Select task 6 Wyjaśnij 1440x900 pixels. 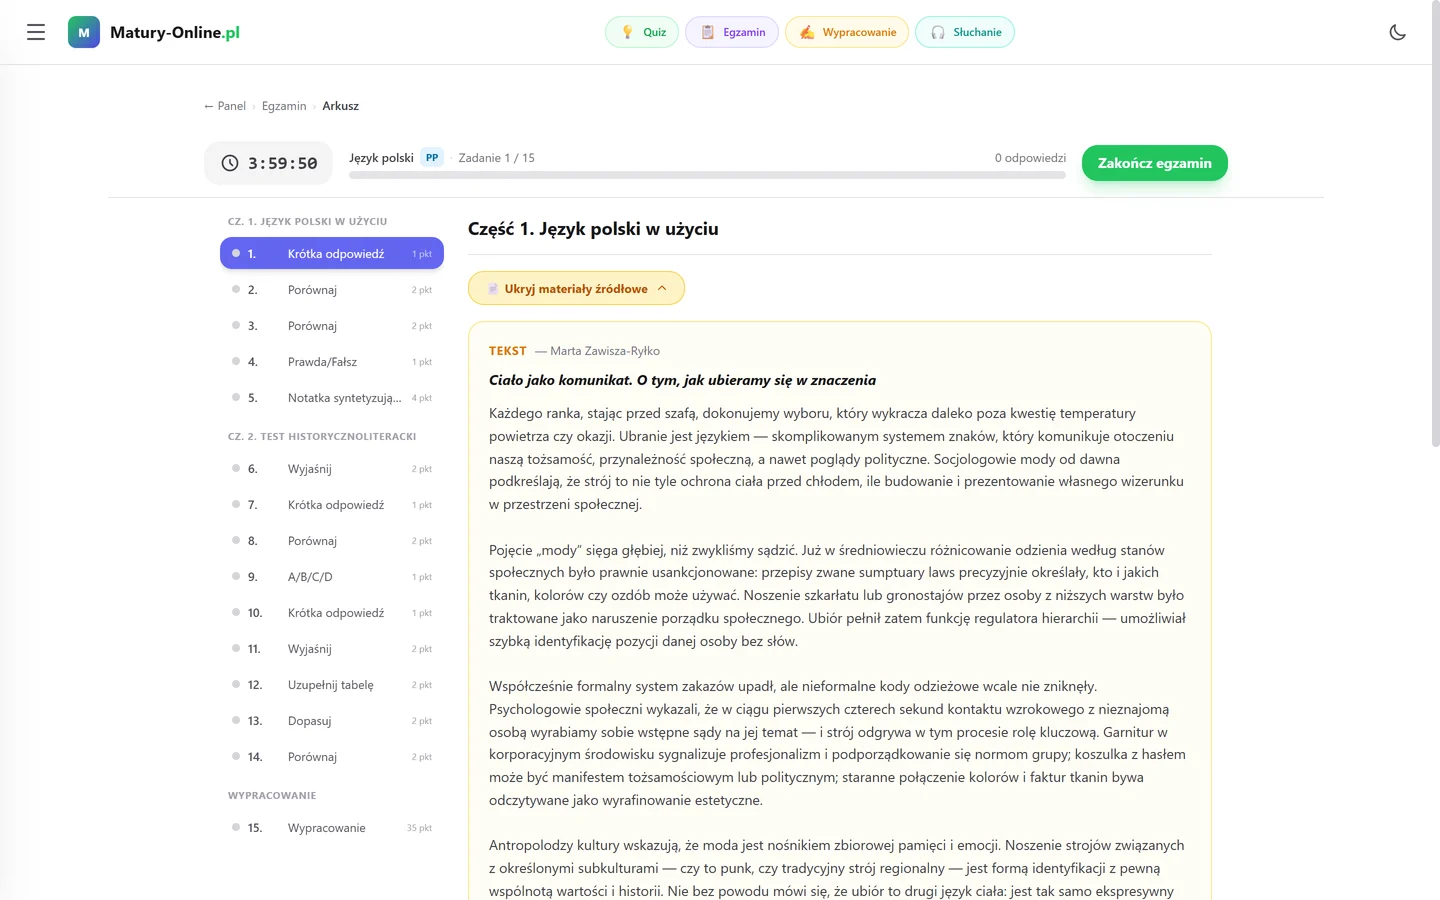[332, 469]
